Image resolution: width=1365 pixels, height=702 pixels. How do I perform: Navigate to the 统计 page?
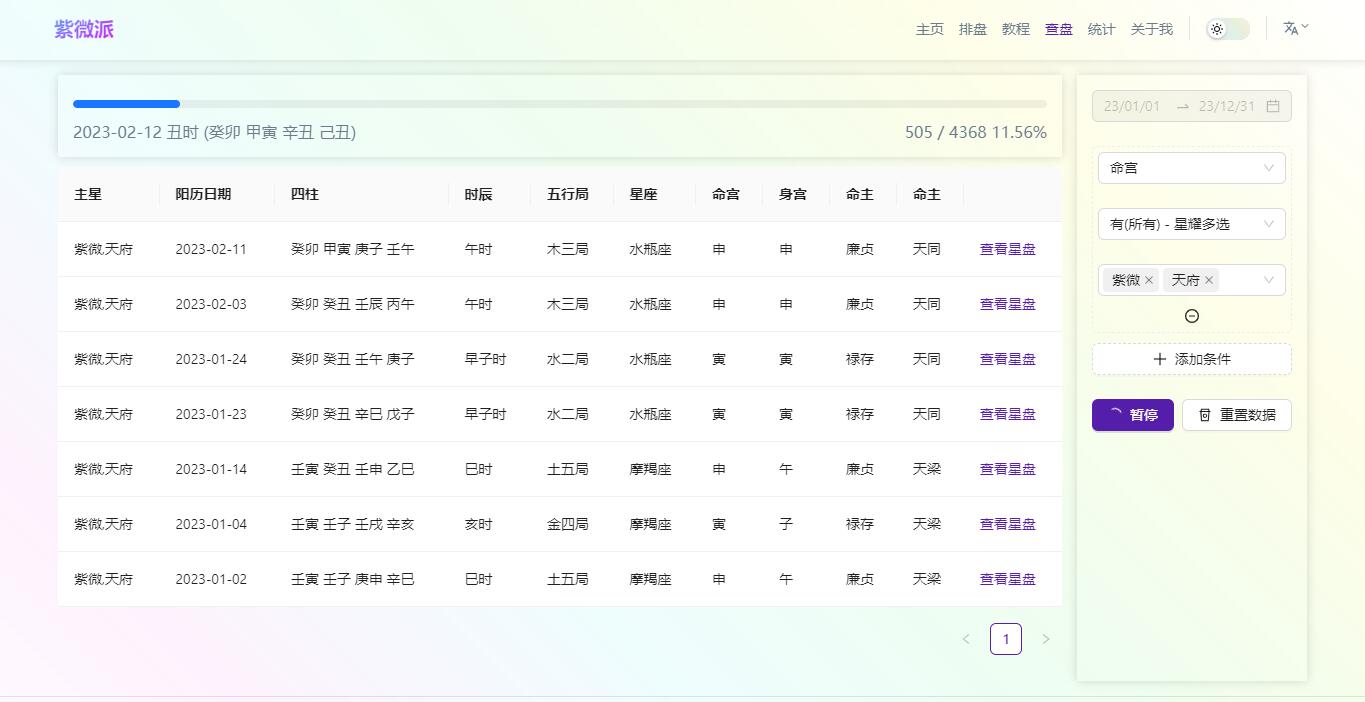click(x=1101, y=29)
